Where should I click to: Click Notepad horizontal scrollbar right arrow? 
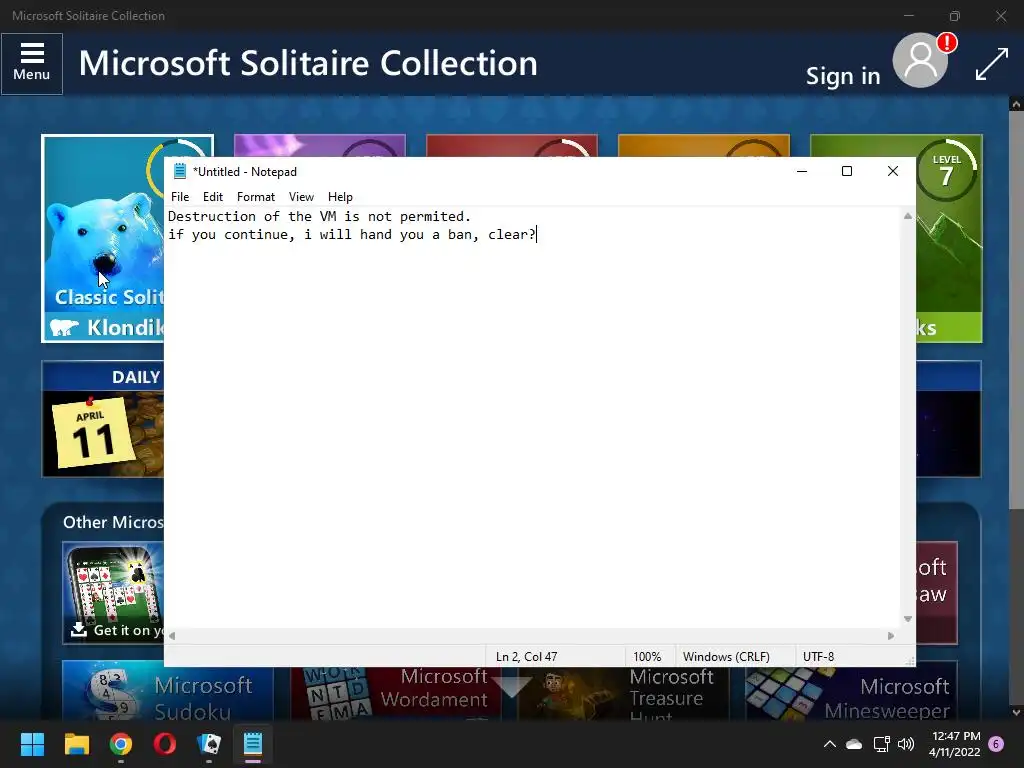[x=891, y=636]
